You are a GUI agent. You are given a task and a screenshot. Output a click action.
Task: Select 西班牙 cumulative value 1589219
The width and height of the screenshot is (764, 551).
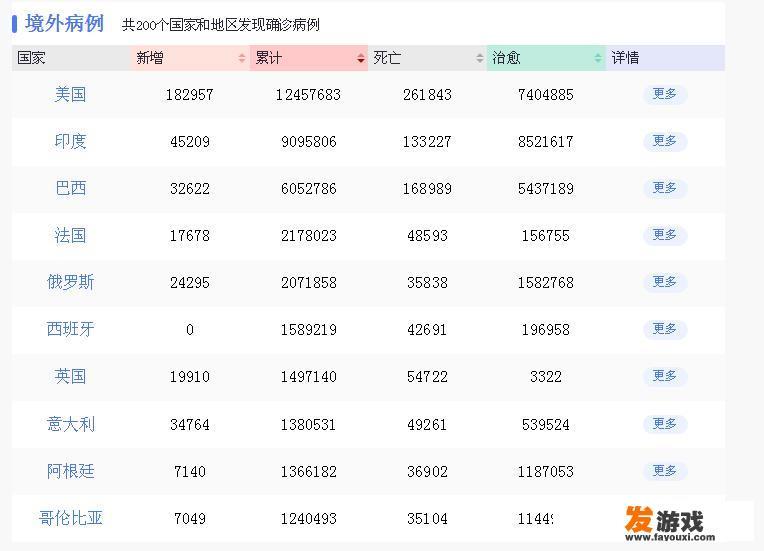[308, 330]
